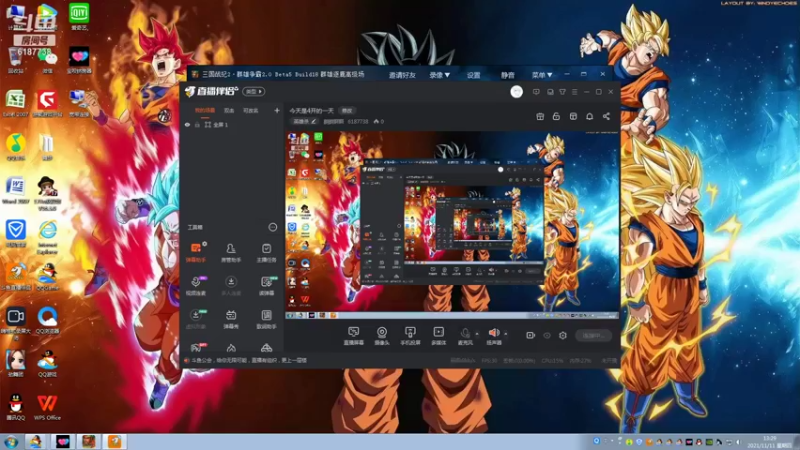Open the notification bell icon
The width and height of the screenshot is (800, 450).
point(589,116)
